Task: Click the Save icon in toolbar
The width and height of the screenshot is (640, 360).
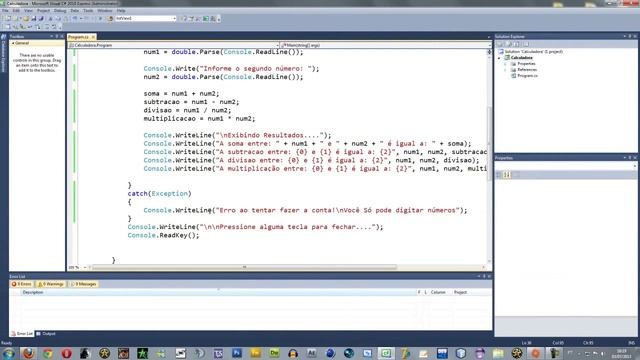Action: coord(33,18)
